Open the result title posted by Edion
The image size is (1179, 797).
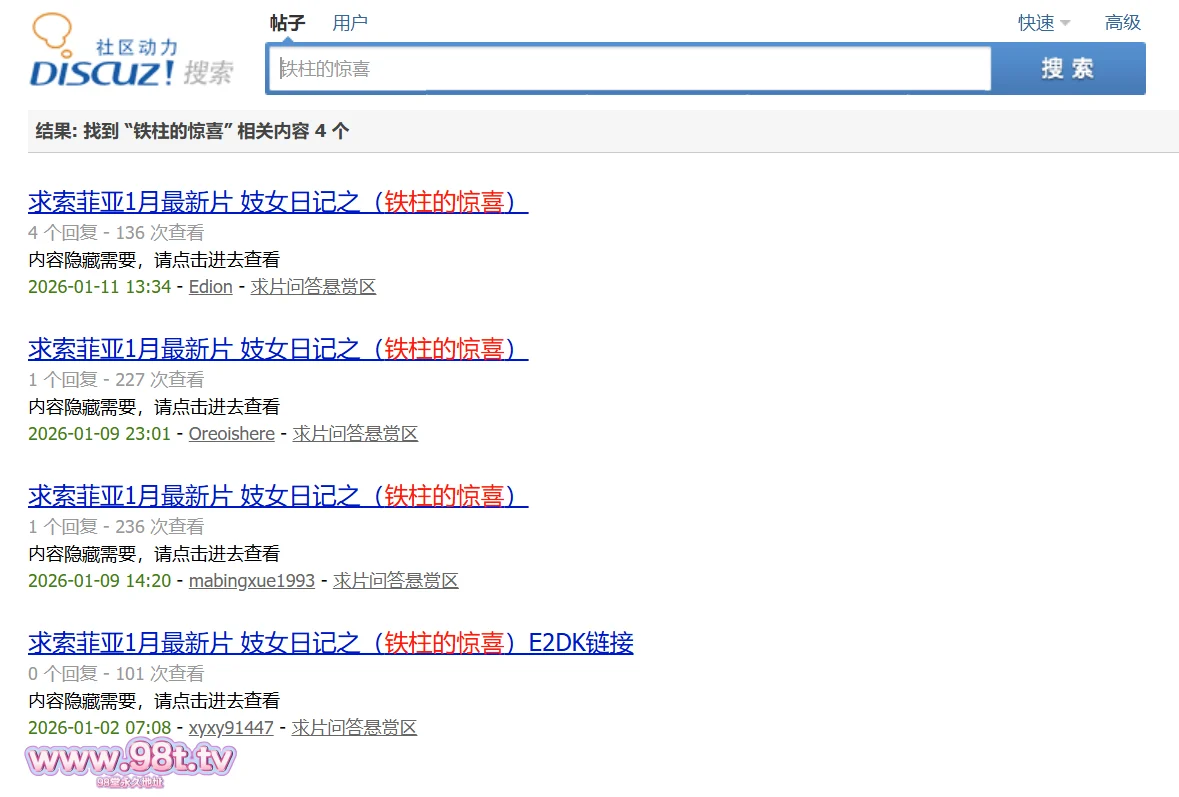(277, 202)
